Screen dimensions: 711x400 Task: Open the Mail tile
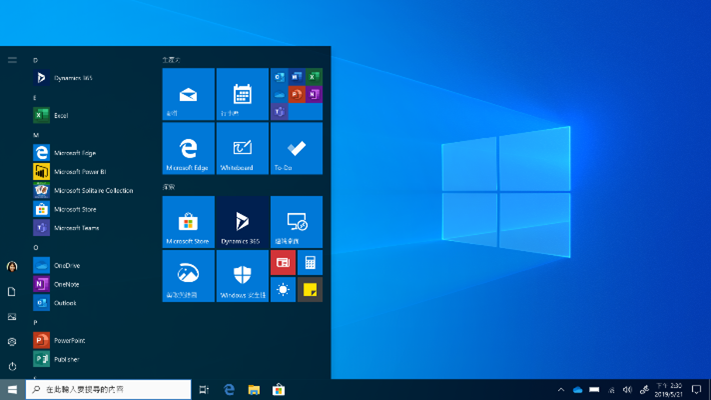188,94
